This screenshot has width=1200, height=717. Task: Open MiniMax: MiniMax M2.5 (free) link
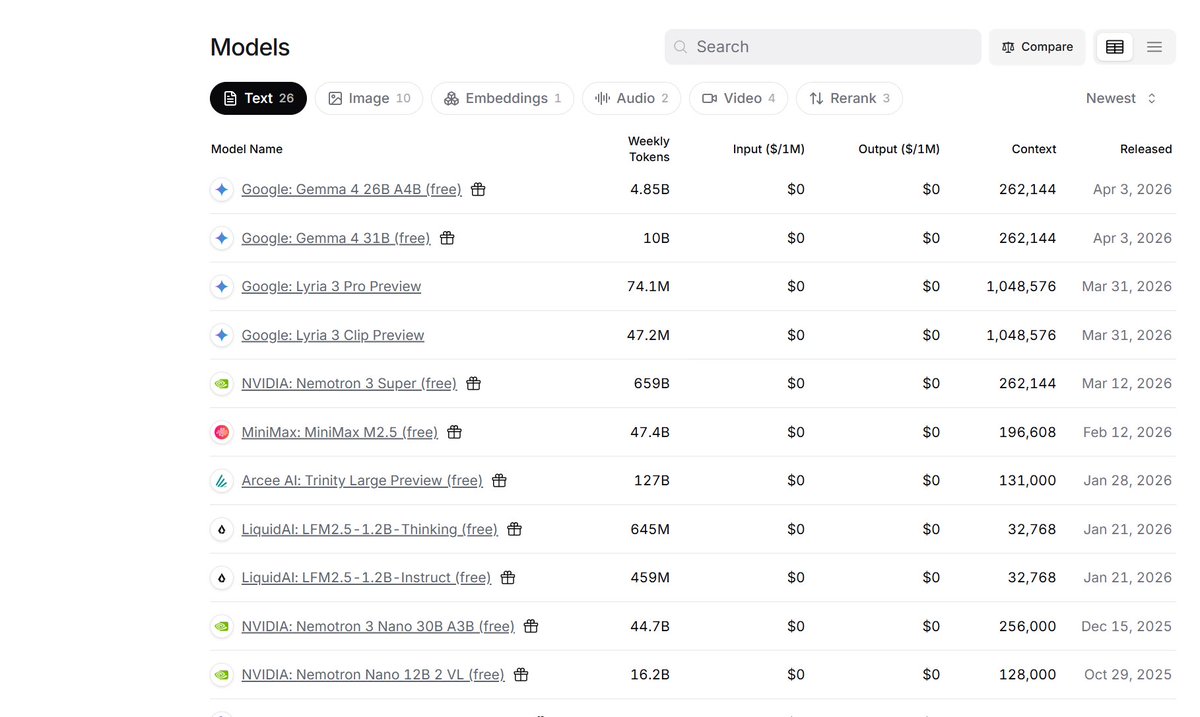click(x=340, y=432)
